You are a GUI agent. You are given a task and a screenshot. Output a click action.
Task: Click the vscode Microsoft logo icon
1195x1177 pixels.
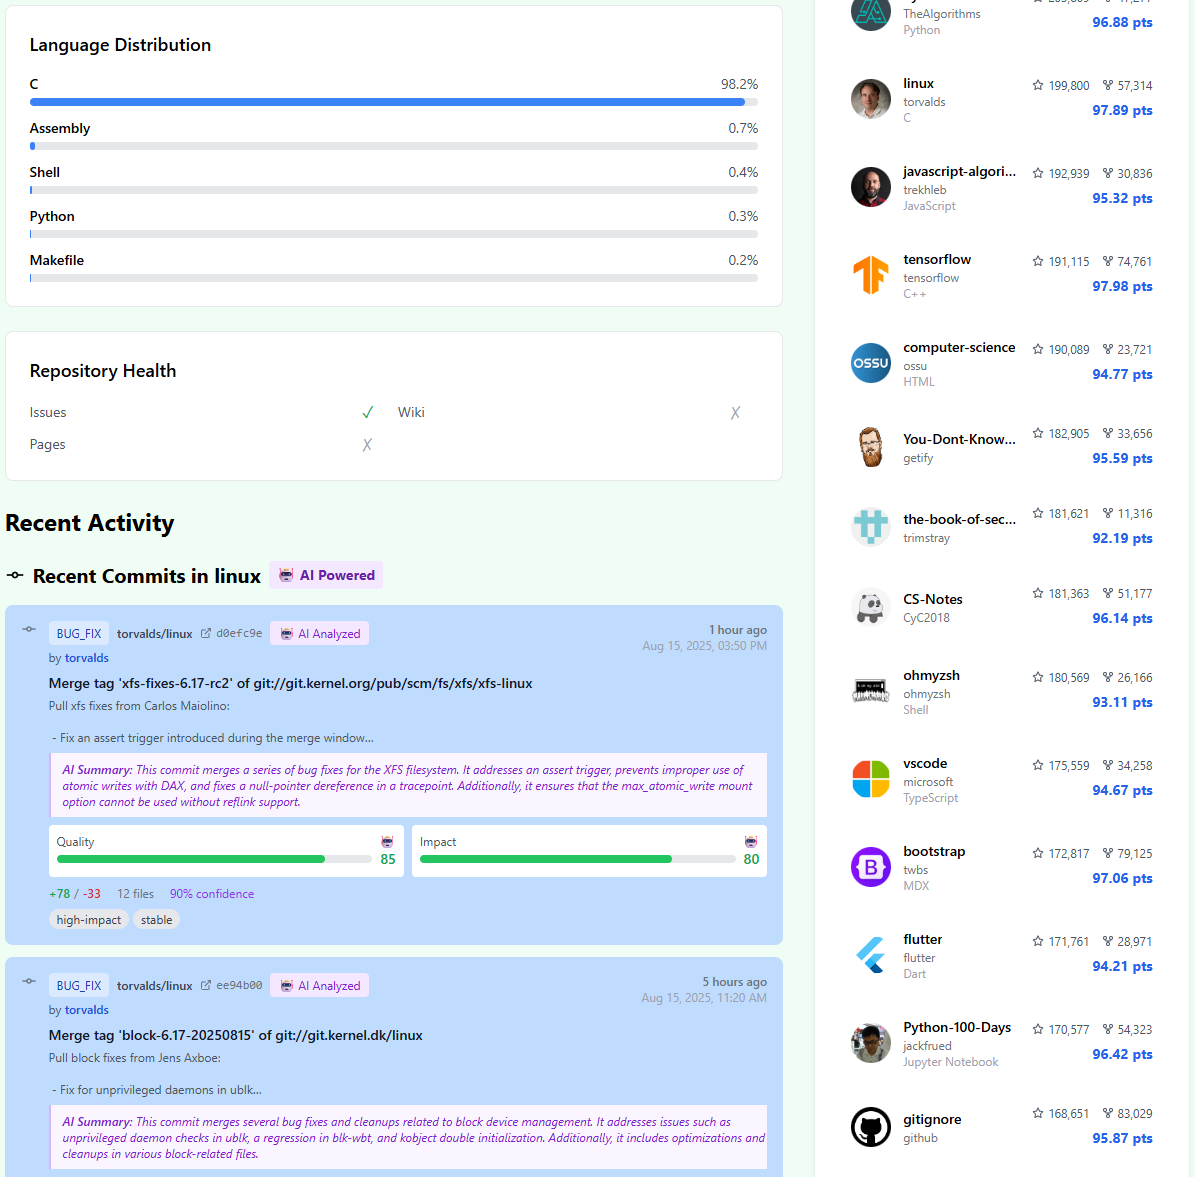[x=870, y=779]
